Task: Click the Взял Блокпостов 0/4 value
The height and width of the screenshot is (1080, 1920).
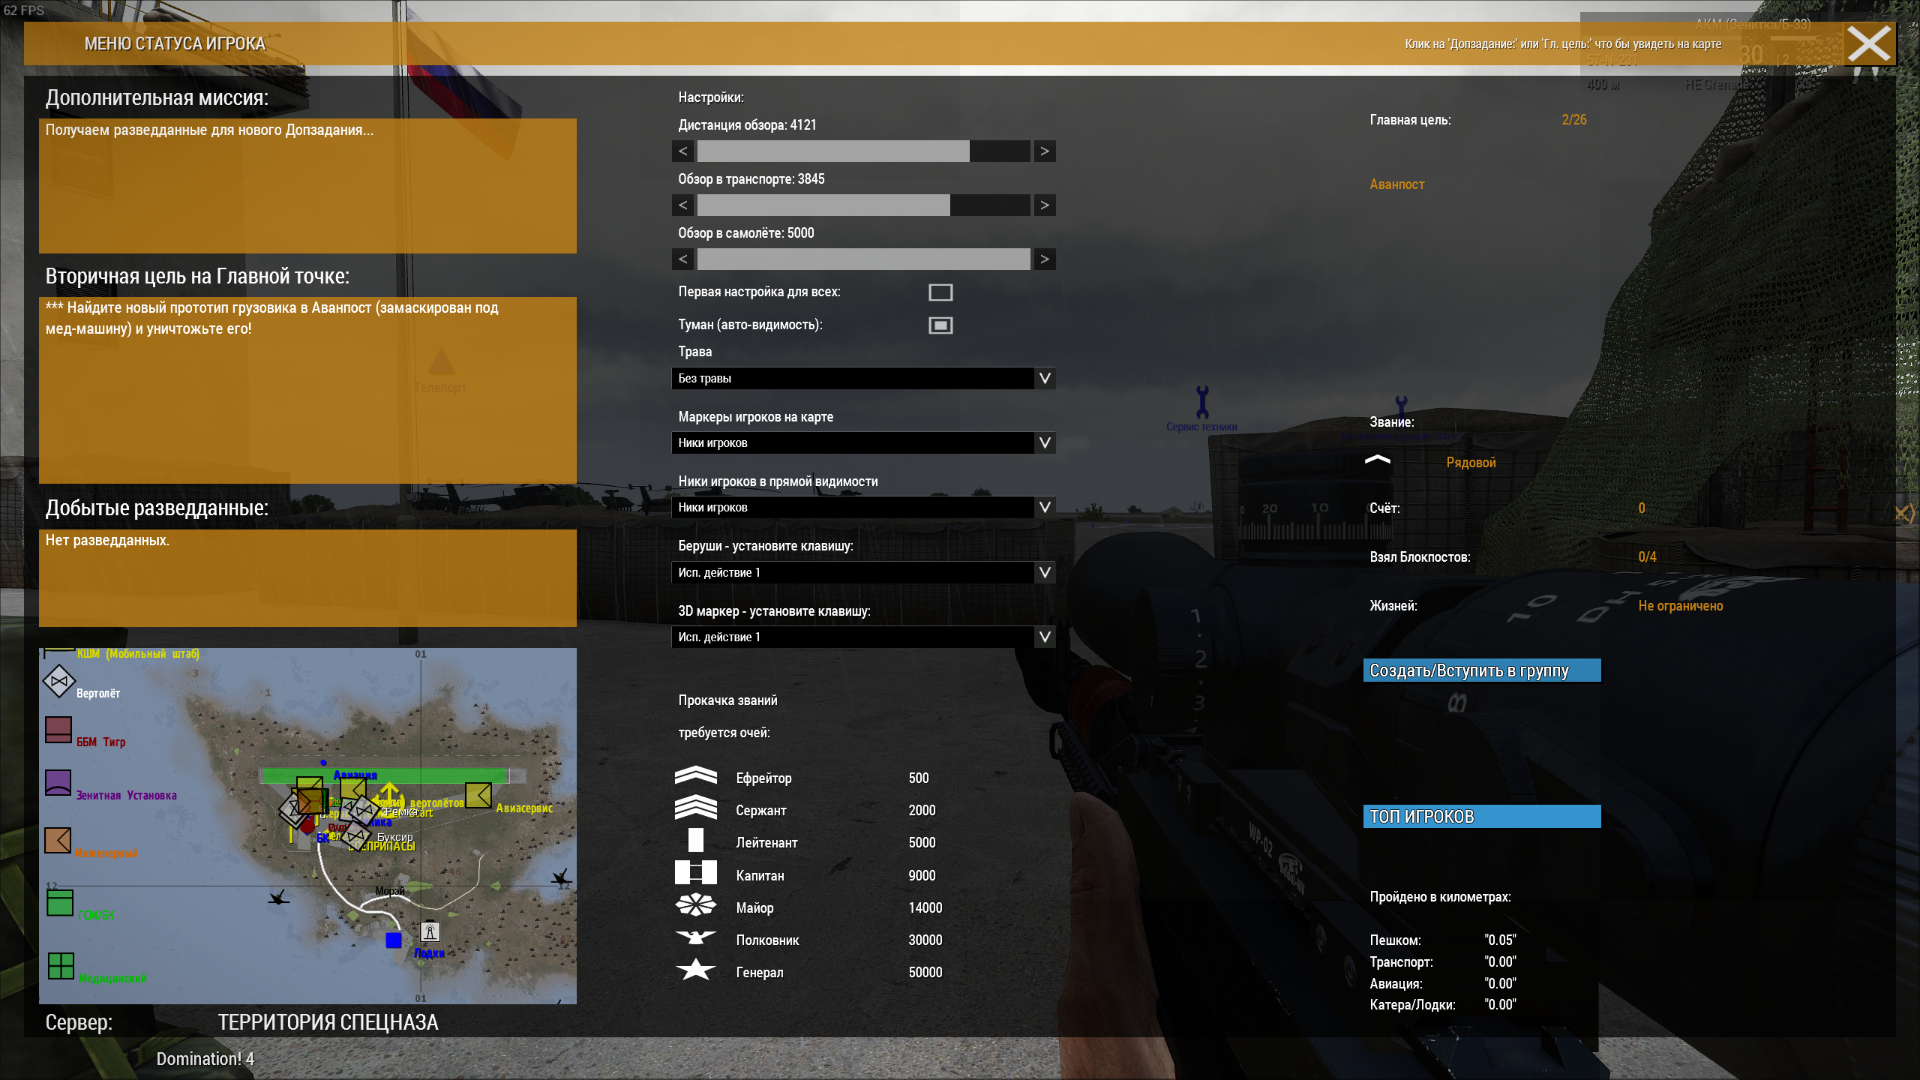Action: [1647, 556]
